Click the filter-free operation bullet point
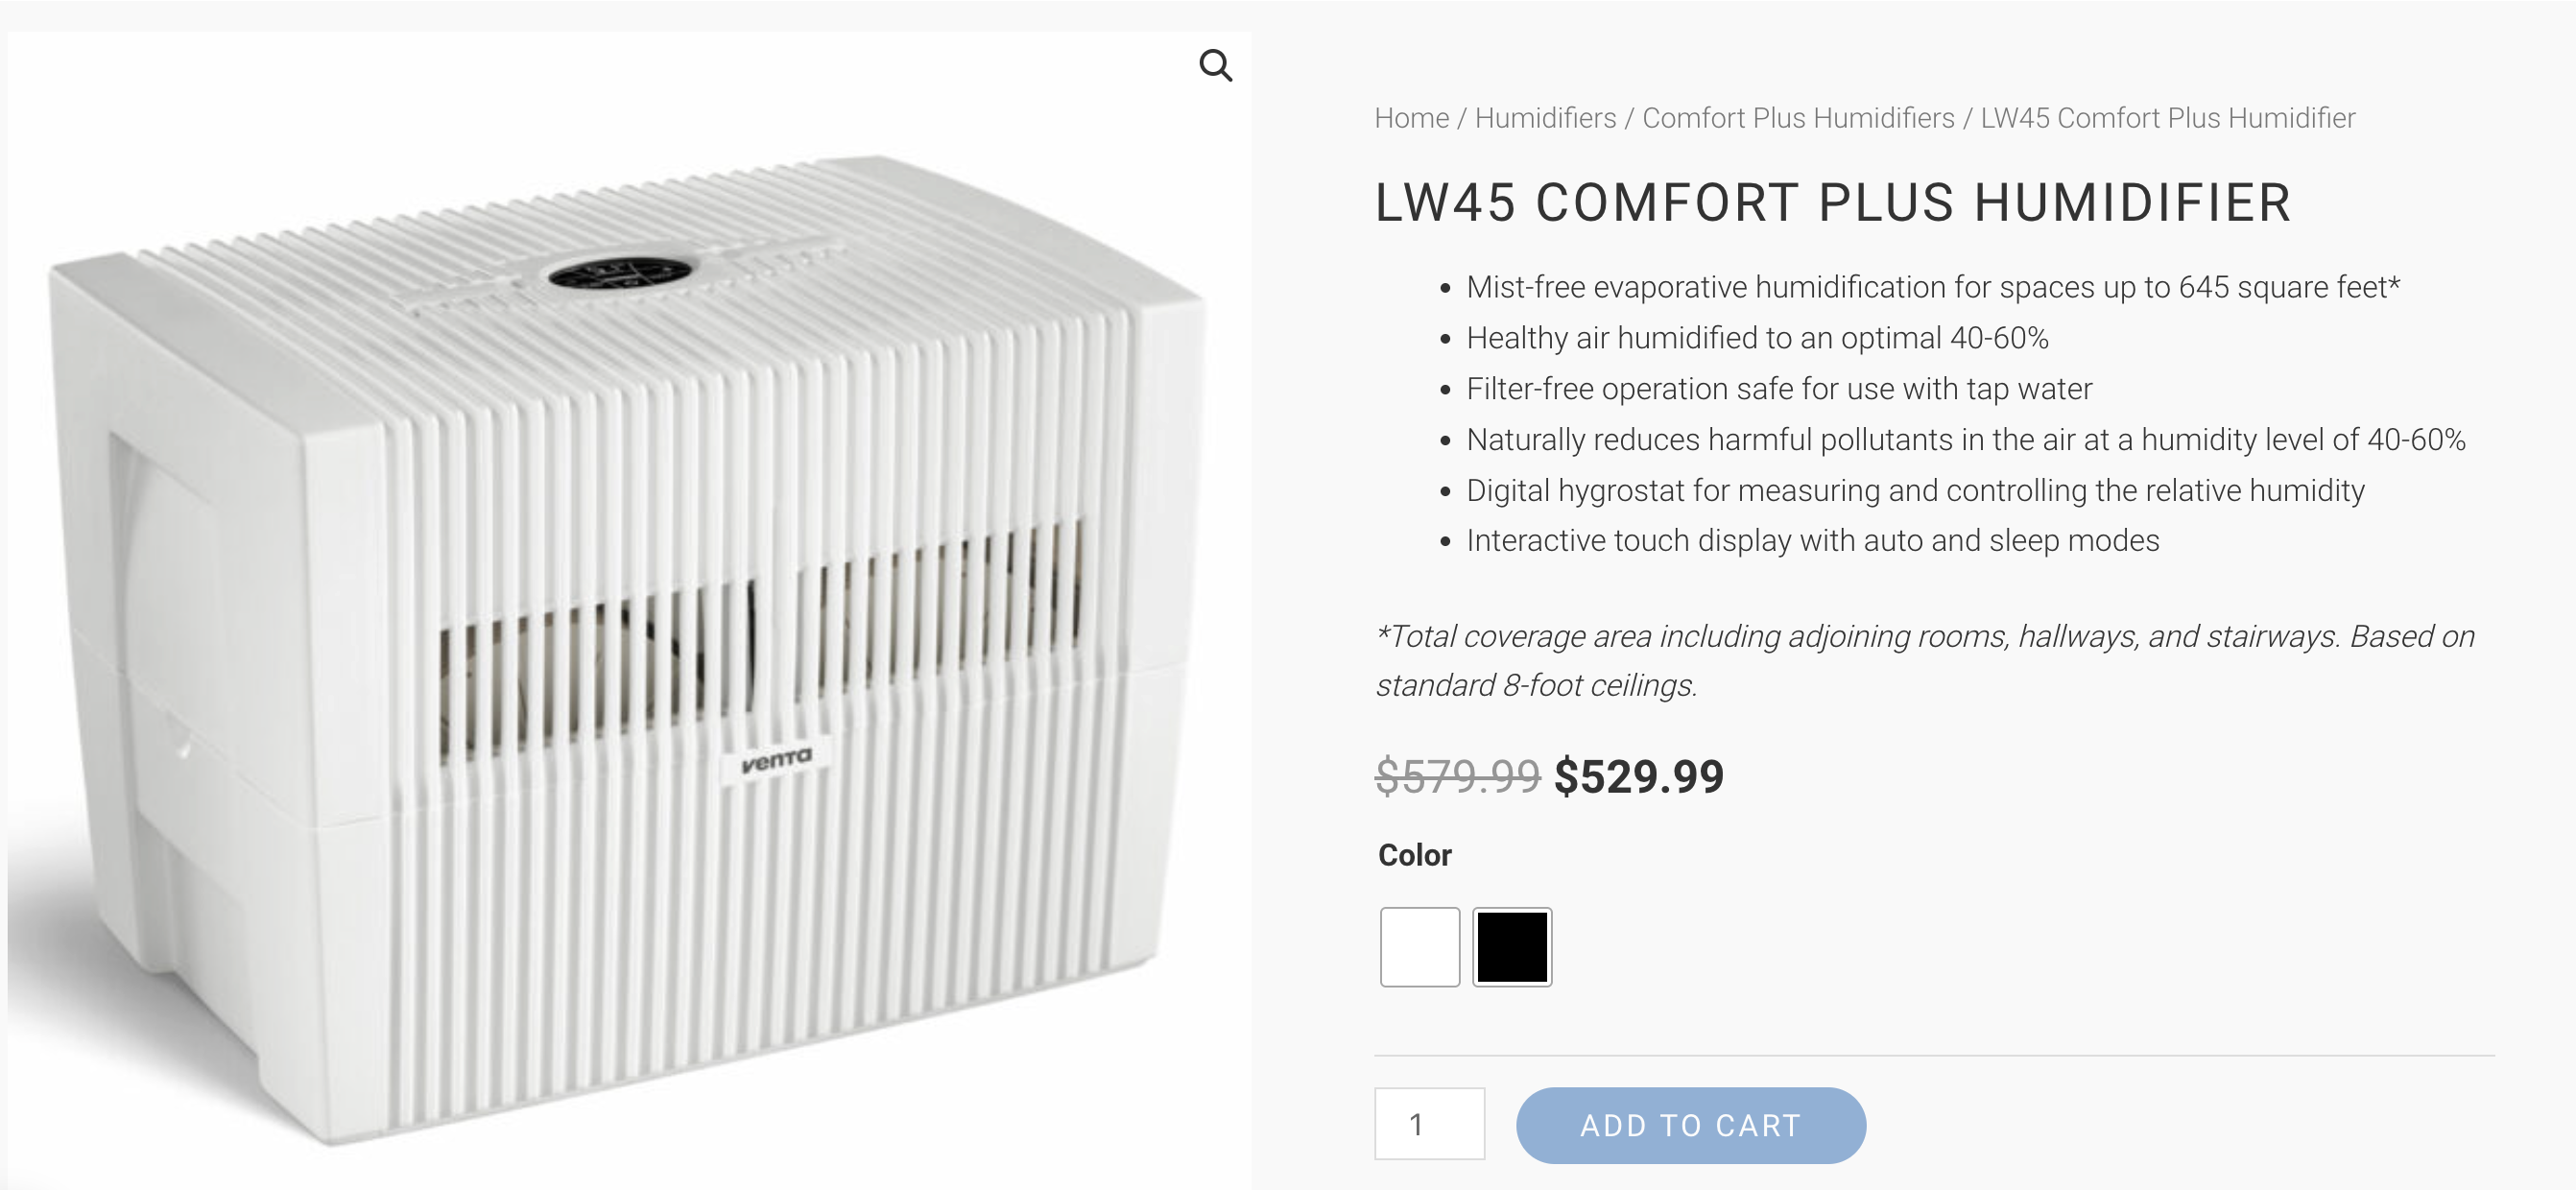The width and height of the screenshot is (2576, 1190). coord(1778,389)
